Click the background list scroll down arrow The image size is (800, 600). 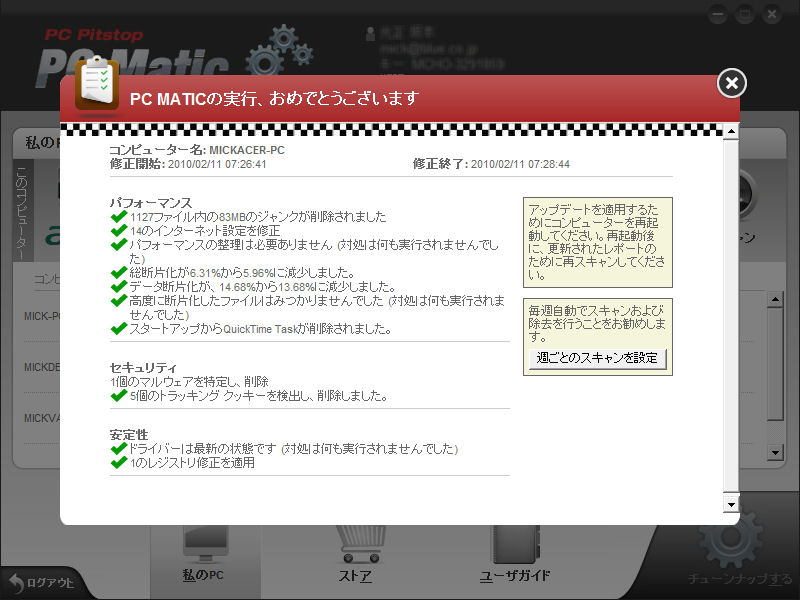[x=774, y=453]
